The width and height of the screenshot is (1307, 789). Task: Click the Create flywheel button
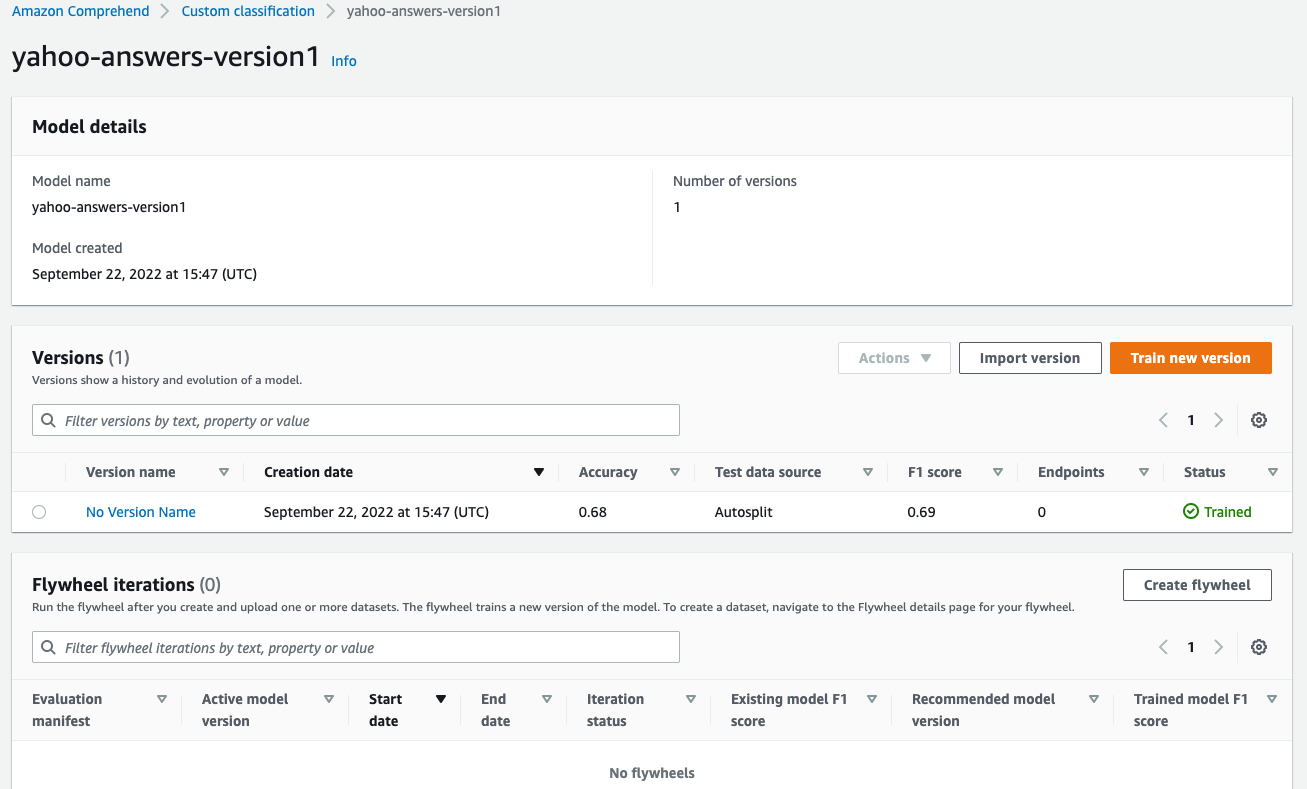click(x=1197, y=585)
